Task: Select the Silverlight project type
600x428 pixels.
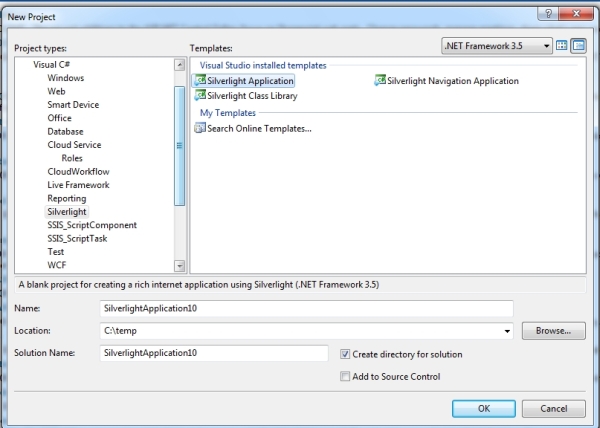Action: tap(67, 212)
